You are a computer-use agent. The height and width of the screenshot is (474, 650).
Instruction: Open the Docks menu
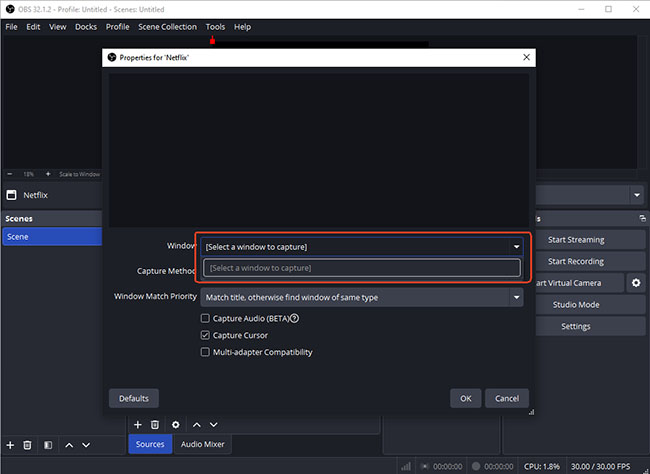[86, 27]
